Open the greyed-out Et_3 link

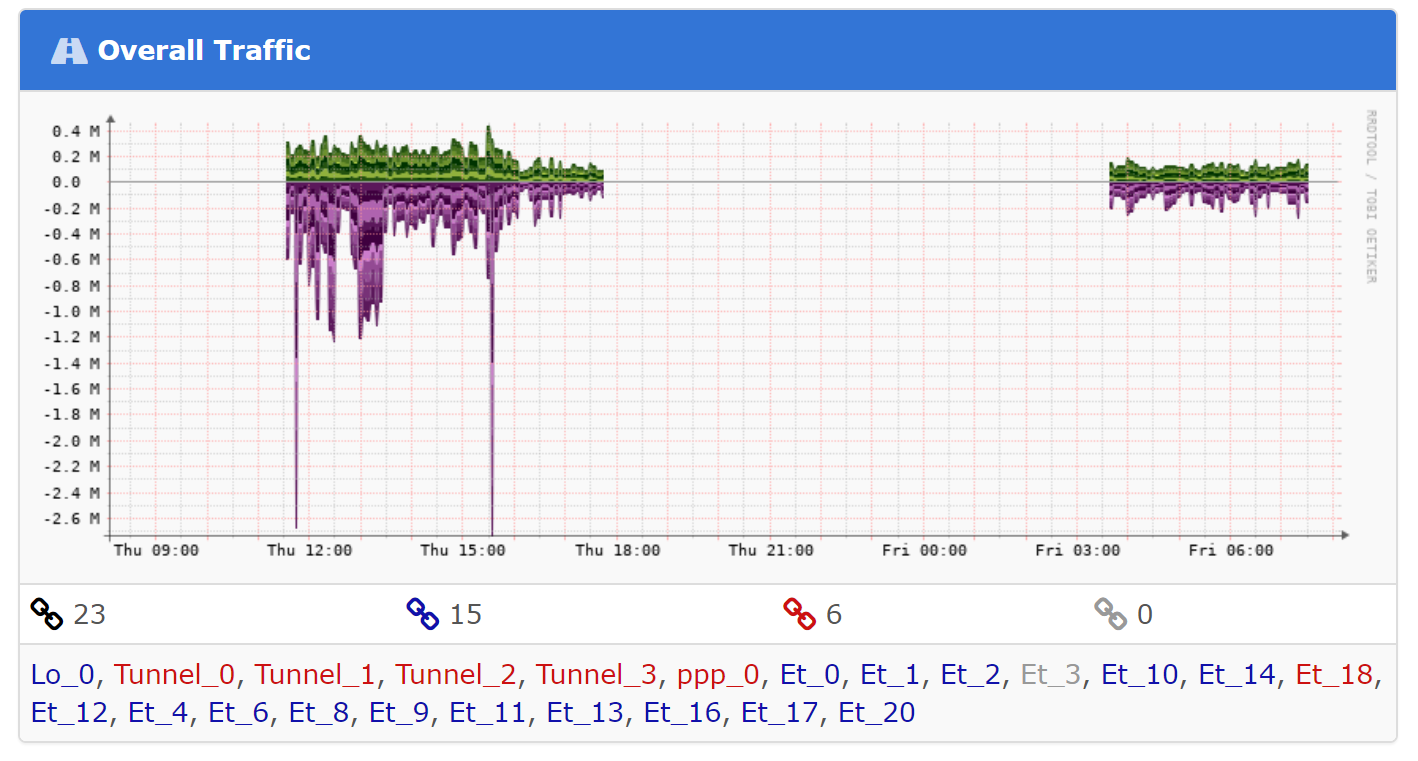pyautogui.click(x=1051, y=675)
